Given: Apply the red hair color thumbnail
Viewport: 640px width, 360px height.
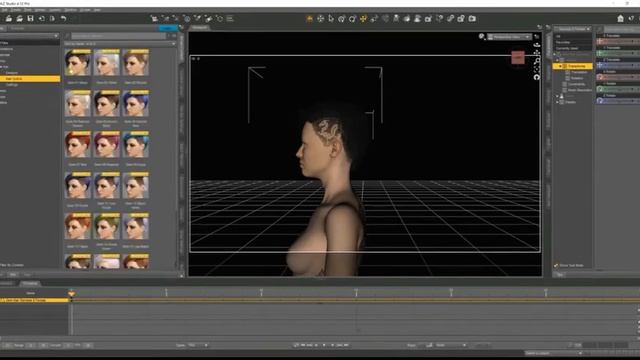Looking at the screenshot, I should [78, 144].
